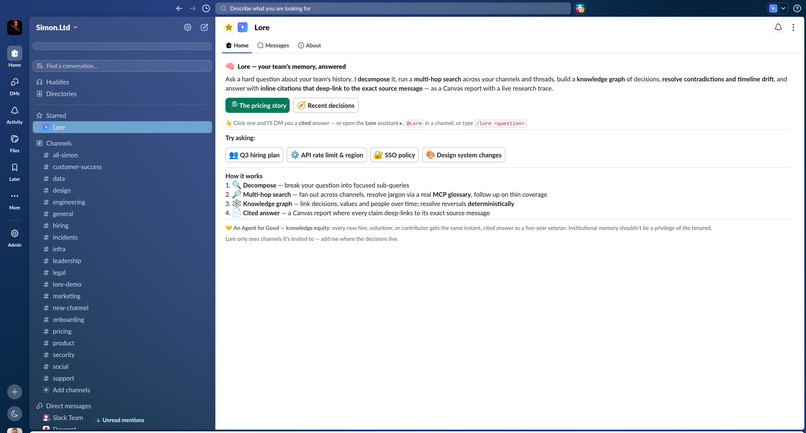The height and width of the screenshot is (433, 806).
Task: Open workspace settings gear near Simon.Ltd
Action: click(x=188, y=27)
